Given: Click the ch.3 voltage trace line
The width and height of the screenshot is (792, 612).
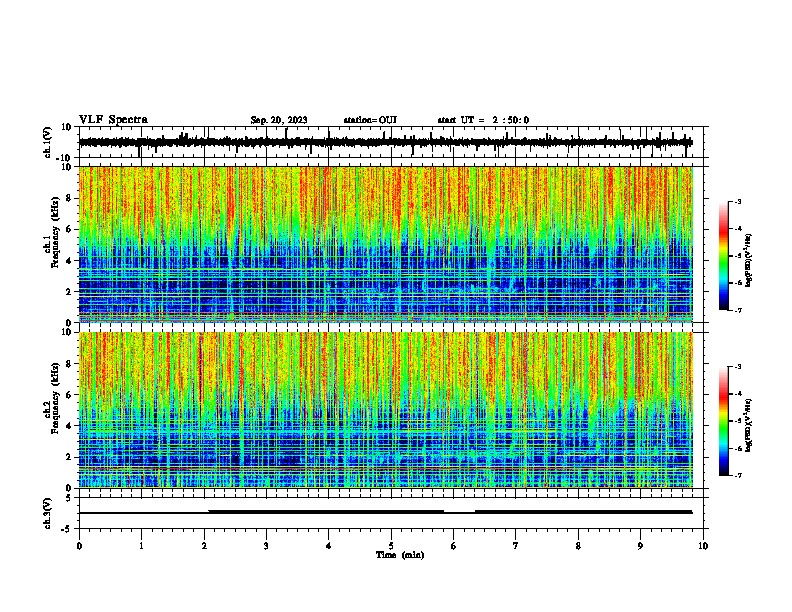Looking at the screenshot, I should click(386, 512).
